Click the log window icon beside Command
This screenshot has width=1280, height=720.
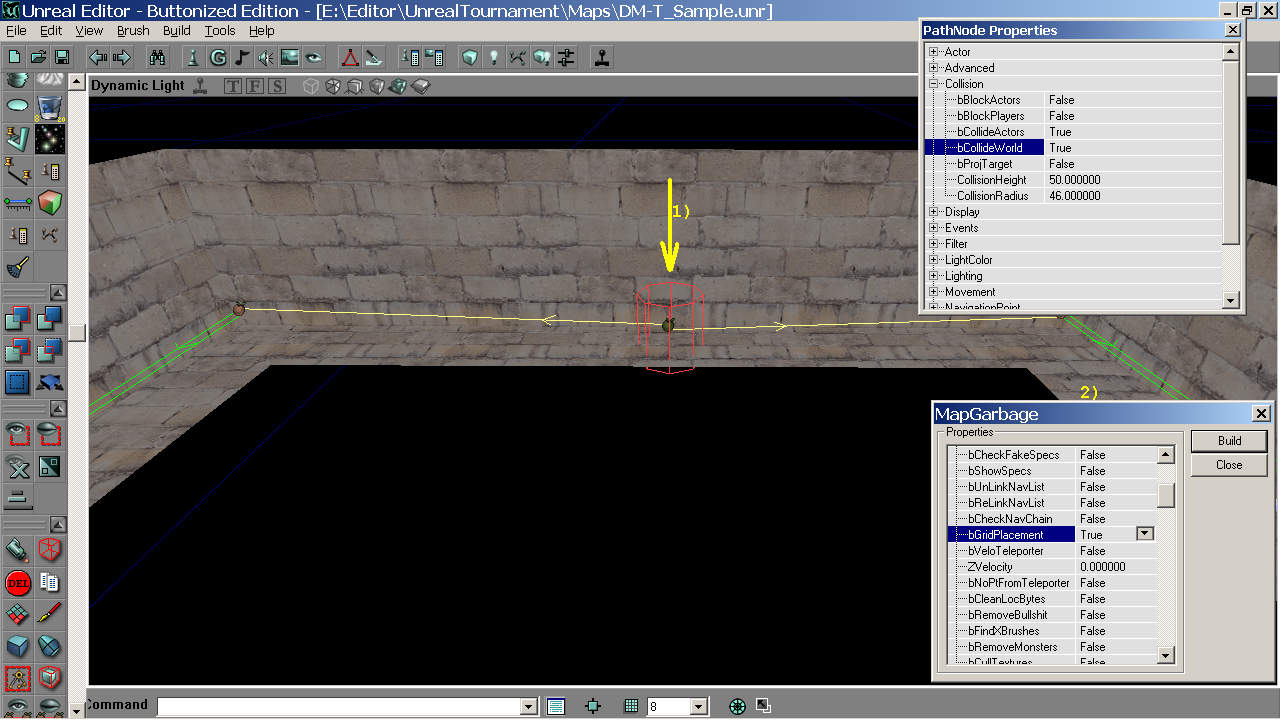pyautogui.click(x=556, y=706)
